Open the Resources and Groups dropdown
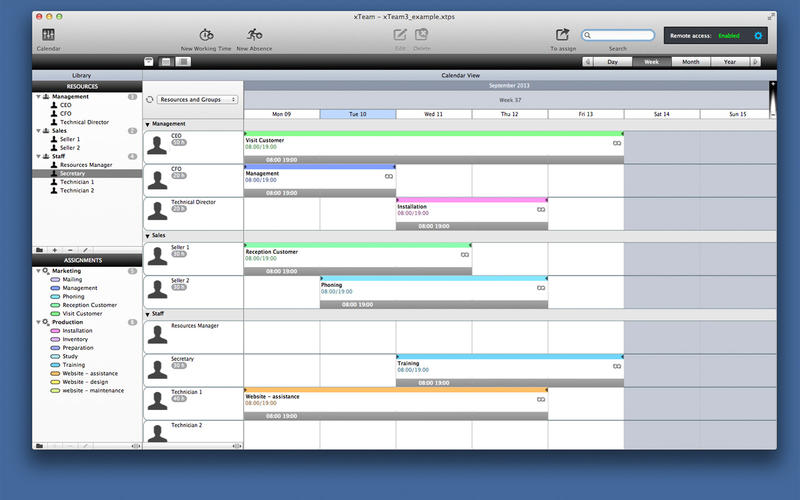The width and height of the screenshot is (800, 500). pos(198,100)
